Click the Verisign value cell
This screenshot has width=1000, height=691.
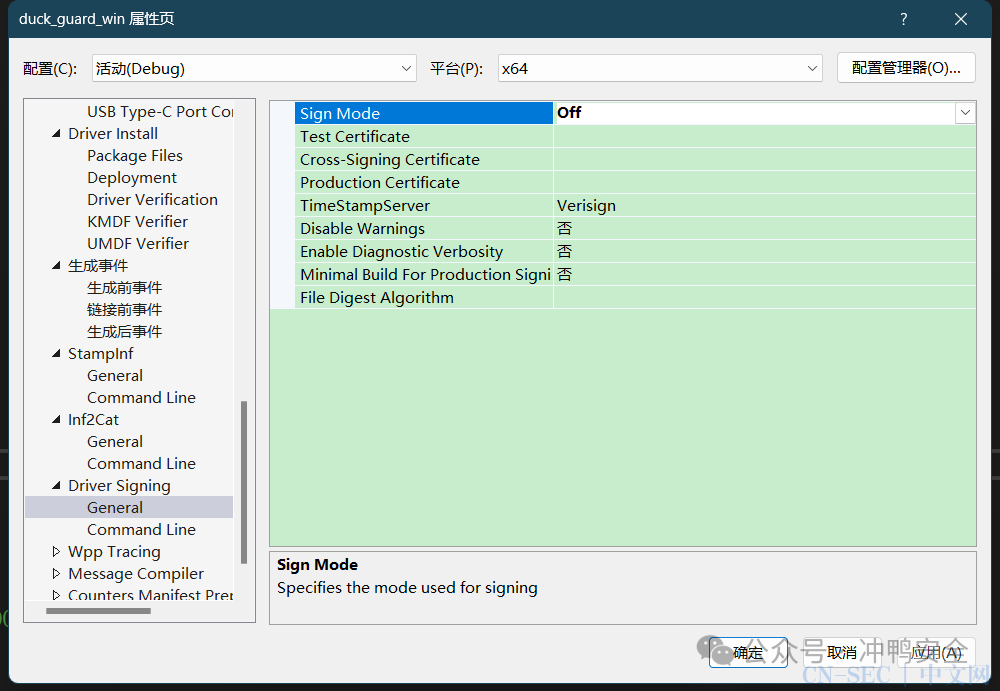tap(765, 205)
